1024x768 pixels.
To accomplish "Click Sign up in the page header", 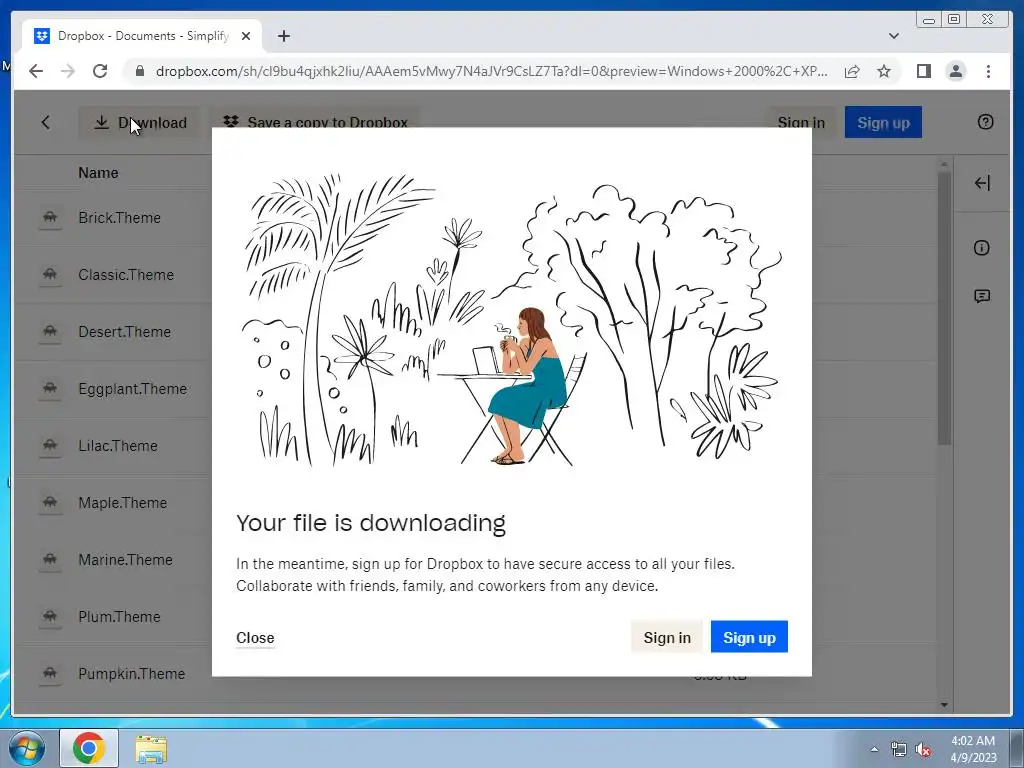I will pos(883,123).
